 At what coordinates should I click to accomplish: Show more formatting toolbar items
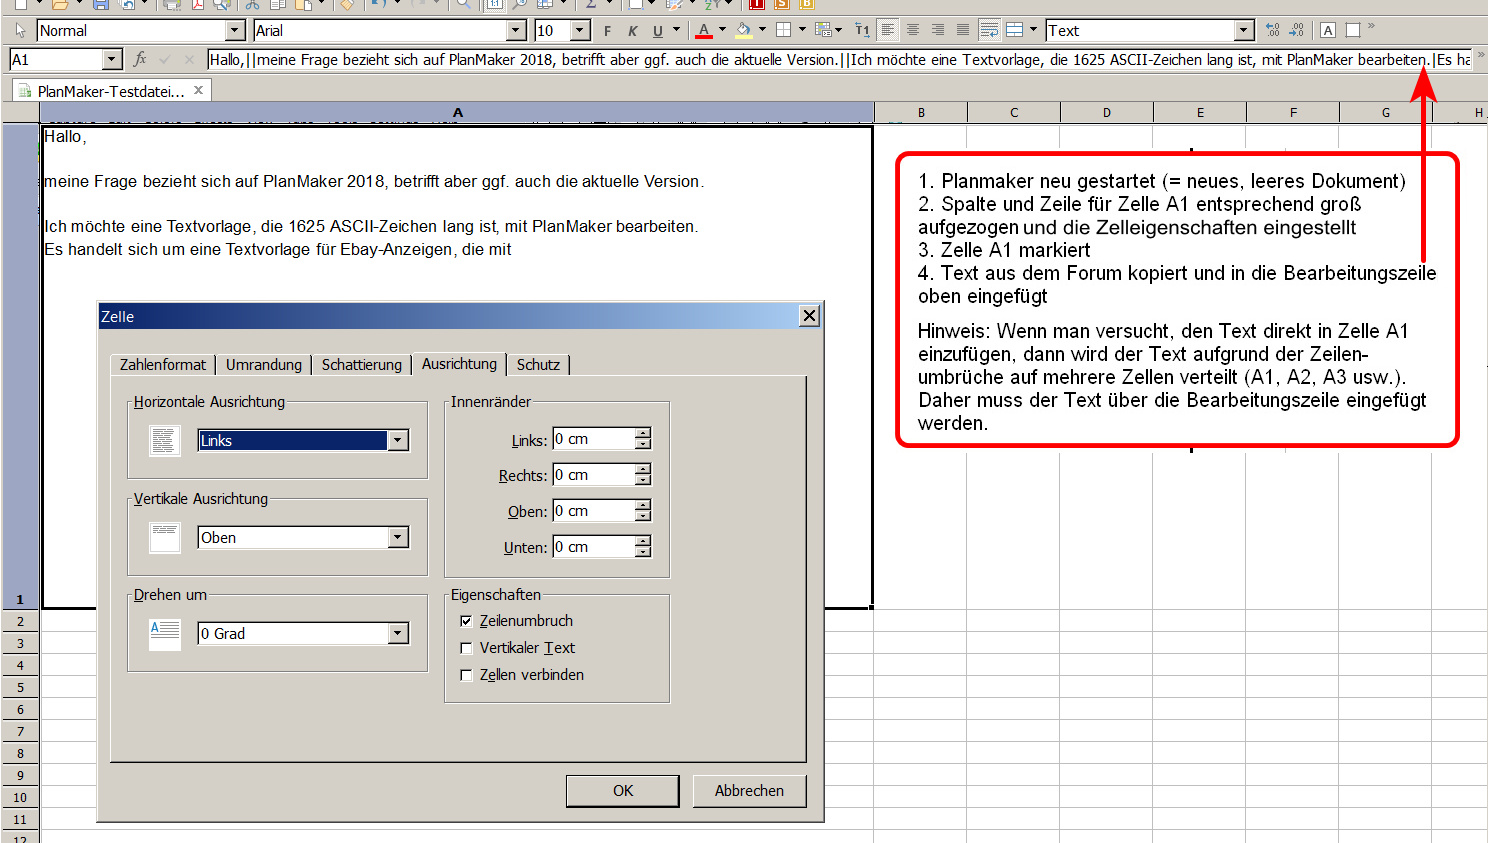1371,27
